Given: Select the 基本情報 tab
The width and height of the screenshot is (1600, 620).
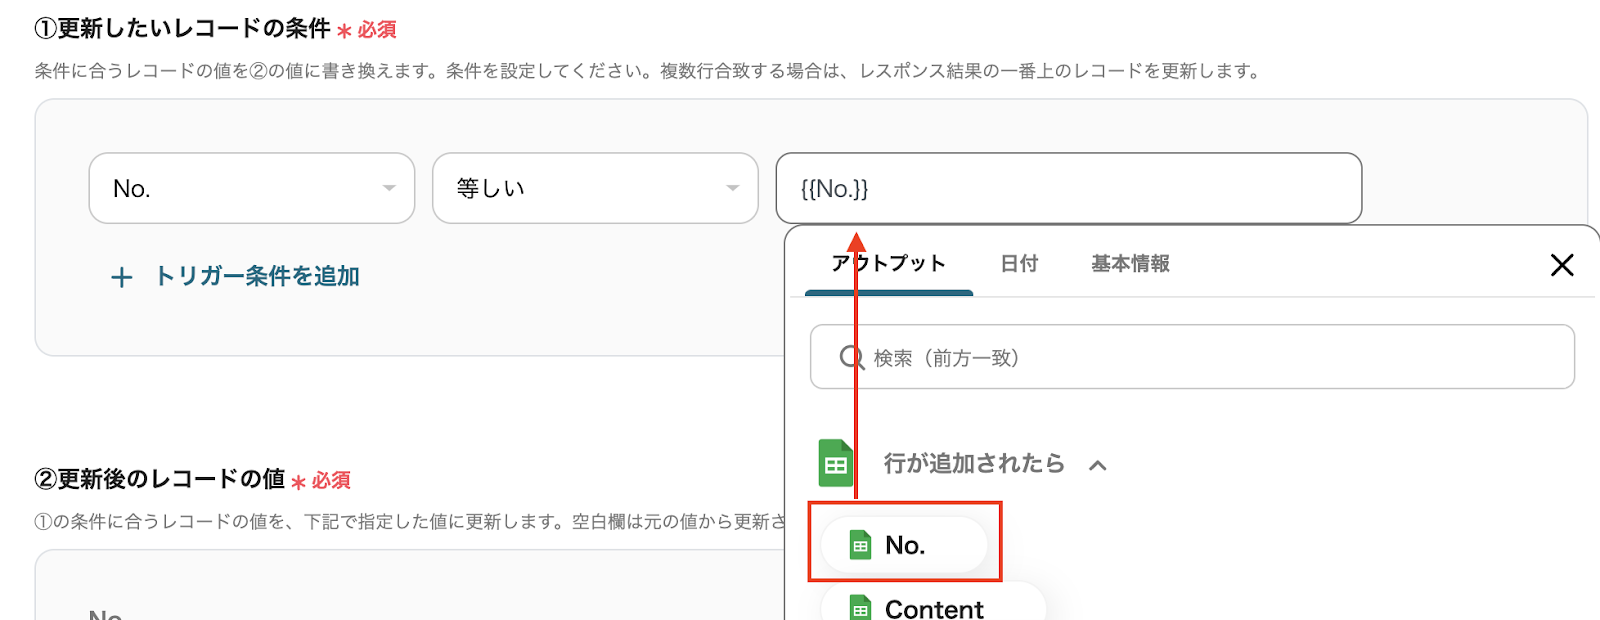Looking at the screenshot, I should click(x=1130, y=264).
